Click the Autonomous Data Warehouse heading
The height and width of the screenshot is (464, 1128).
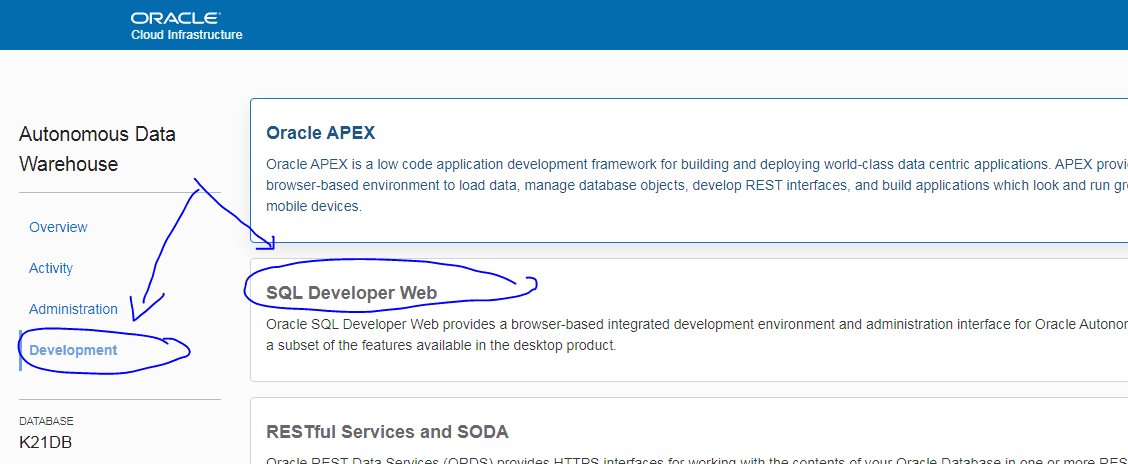(x=98, y=149)
